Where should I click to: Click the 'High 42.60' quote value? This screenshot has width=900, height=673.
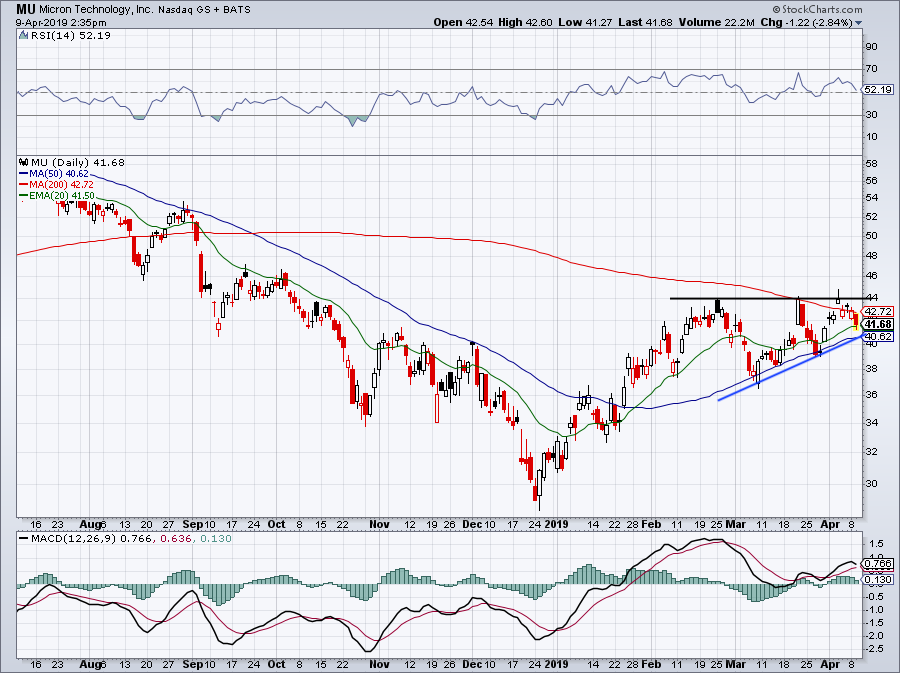click(x=525, y=22)
